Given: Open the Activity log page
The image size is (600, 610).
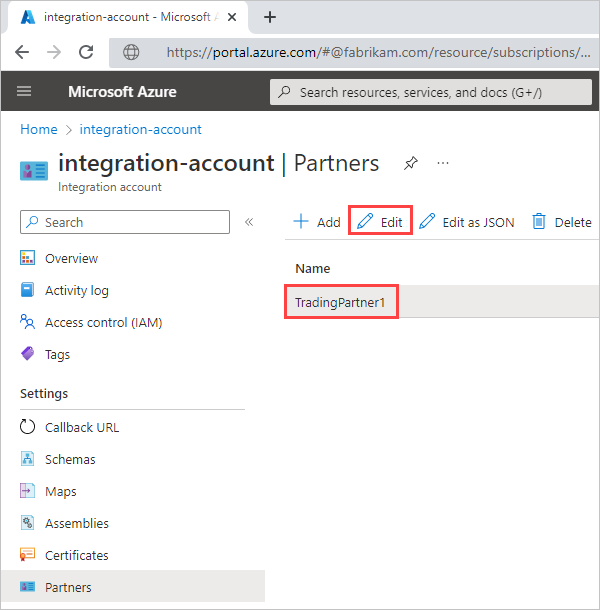Looking at the screenshot, I should point(77,291).
